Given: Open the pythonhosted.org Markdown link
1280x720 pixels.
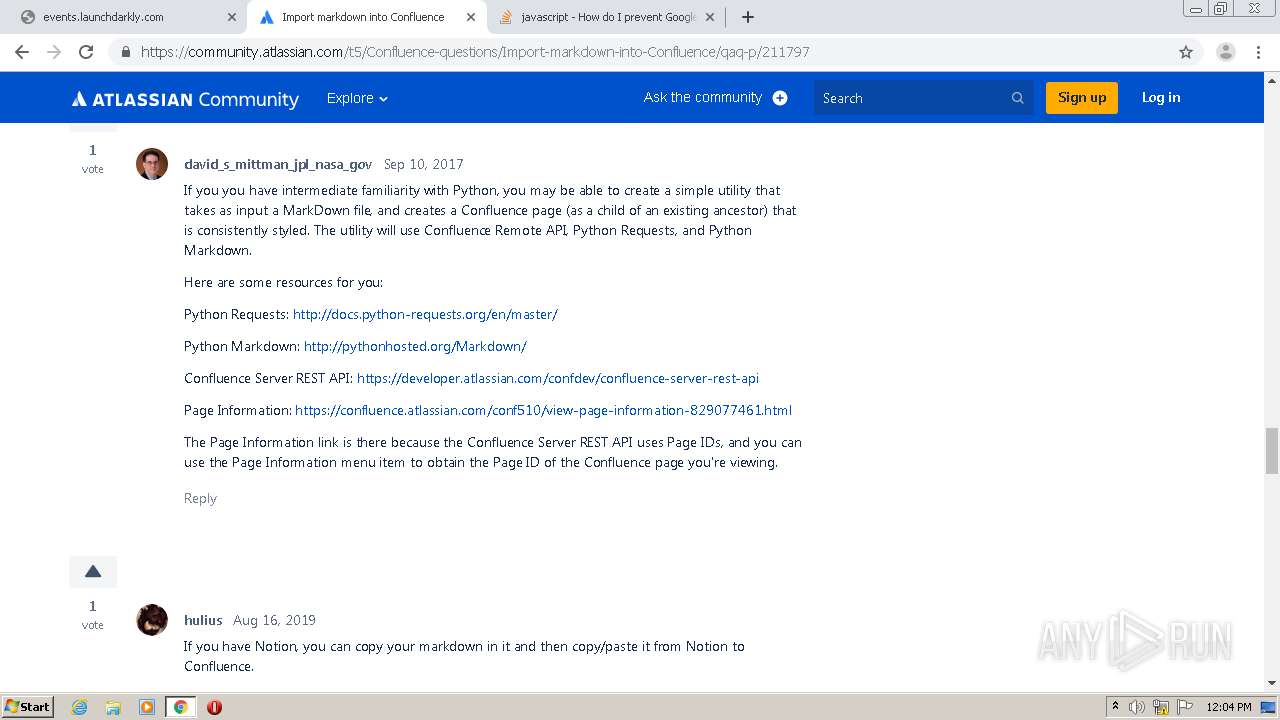Looking at the screenshot, I should 415,346.
